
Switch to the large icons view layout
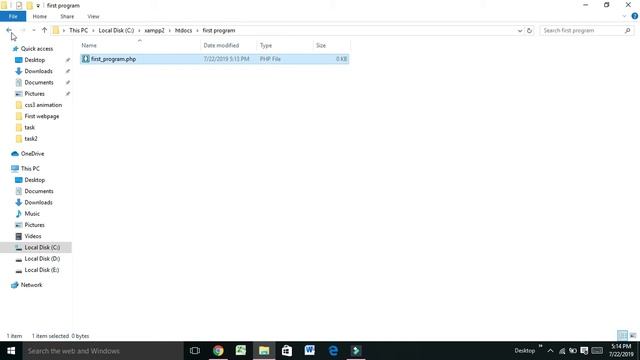click(633, 336)
